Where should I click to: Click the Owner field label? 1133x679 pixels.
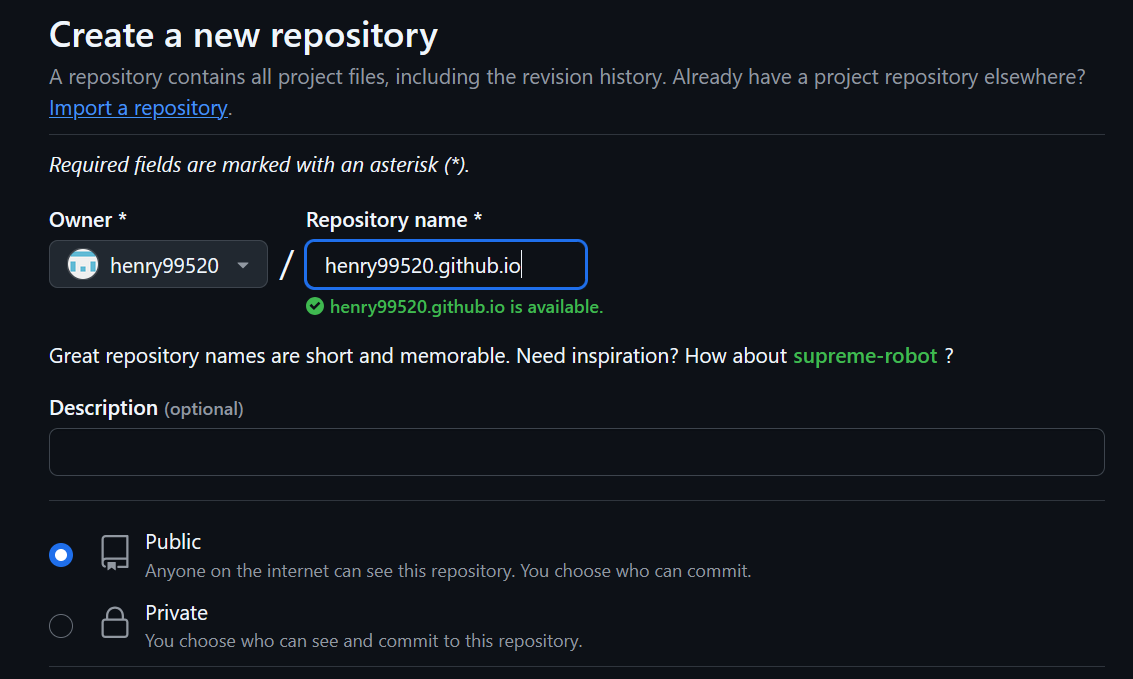[87, 220]
